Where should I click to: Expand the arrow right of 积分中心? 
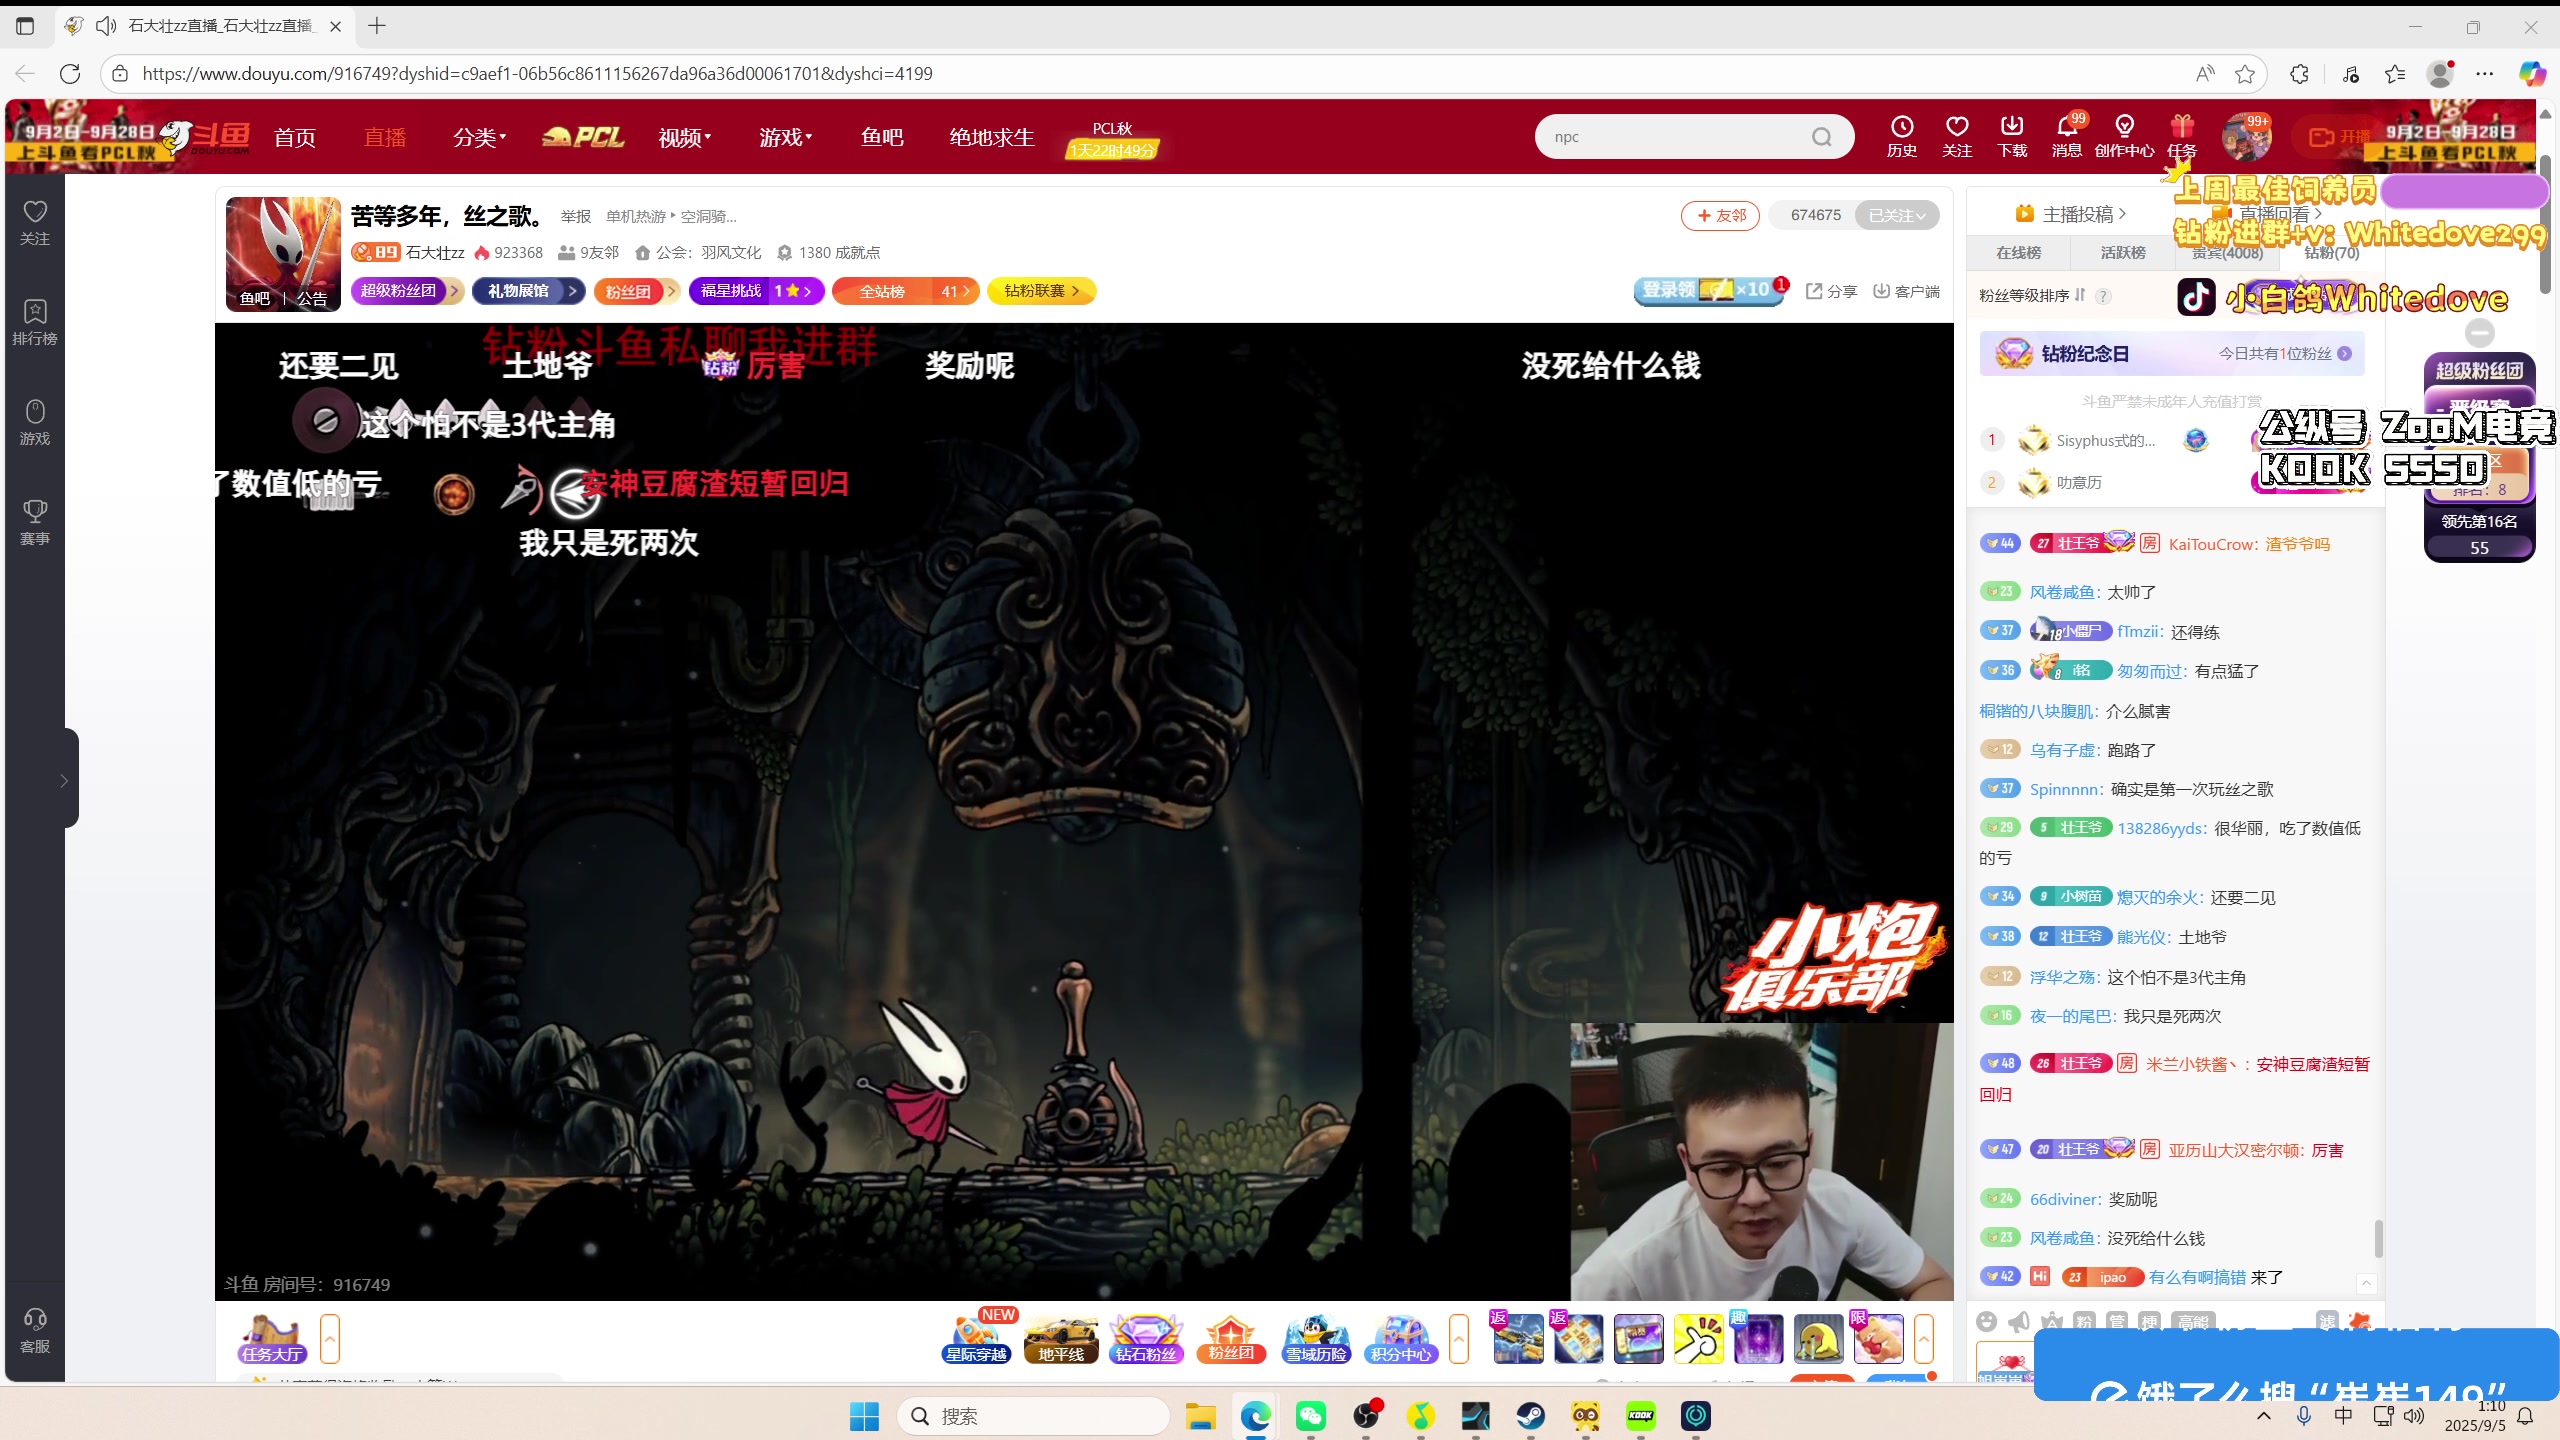[1459, 1339]
